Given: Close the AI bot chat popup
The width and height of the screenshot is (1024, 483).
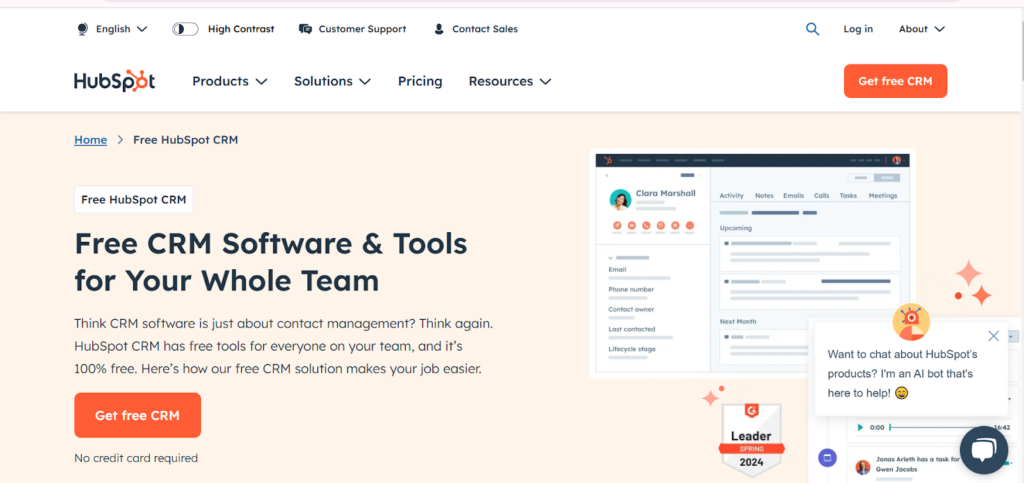Looking at the screenshot, I should 993,336.
